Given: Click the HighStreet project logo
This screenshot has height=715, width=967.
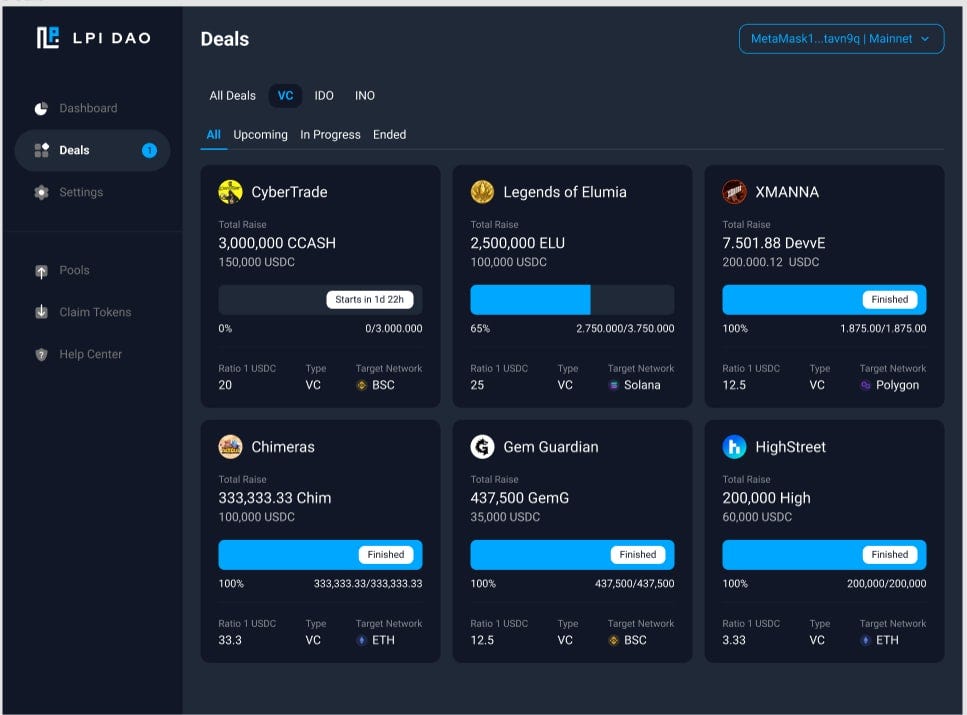Looking at the screenshot, I should click(734, 447).
